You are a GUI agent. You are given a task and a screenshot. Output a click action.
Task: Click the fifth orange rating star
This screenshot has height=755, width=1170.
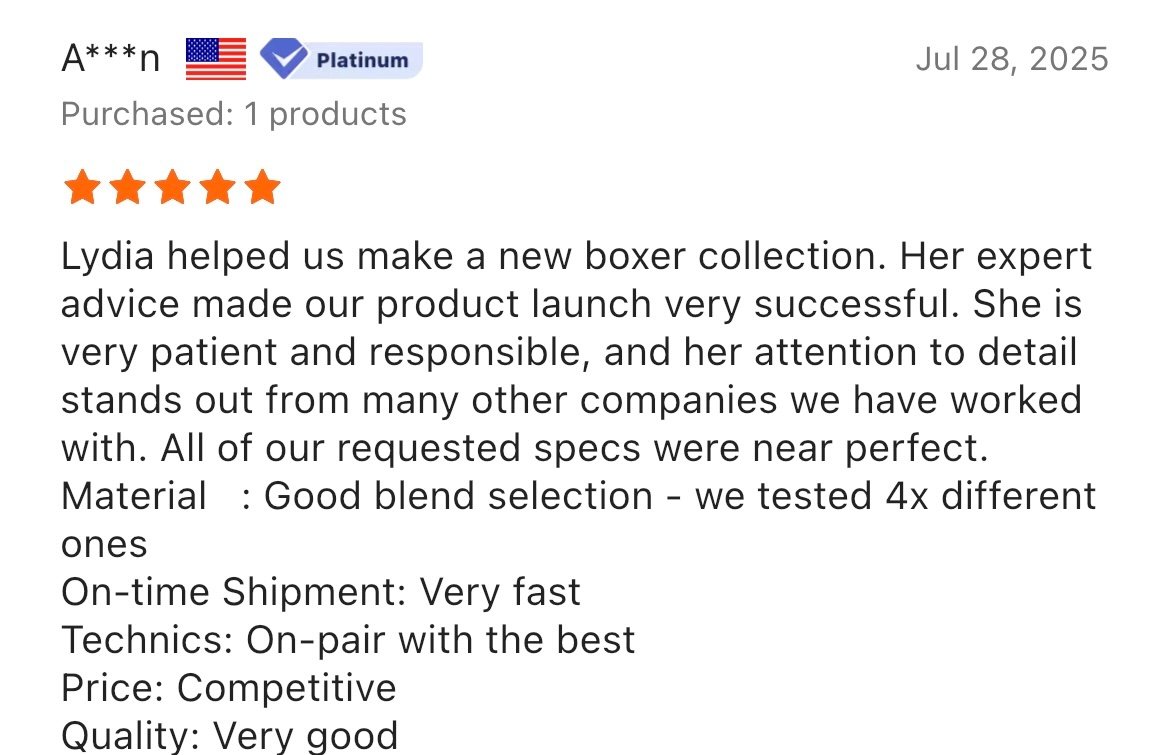[262, 187]
